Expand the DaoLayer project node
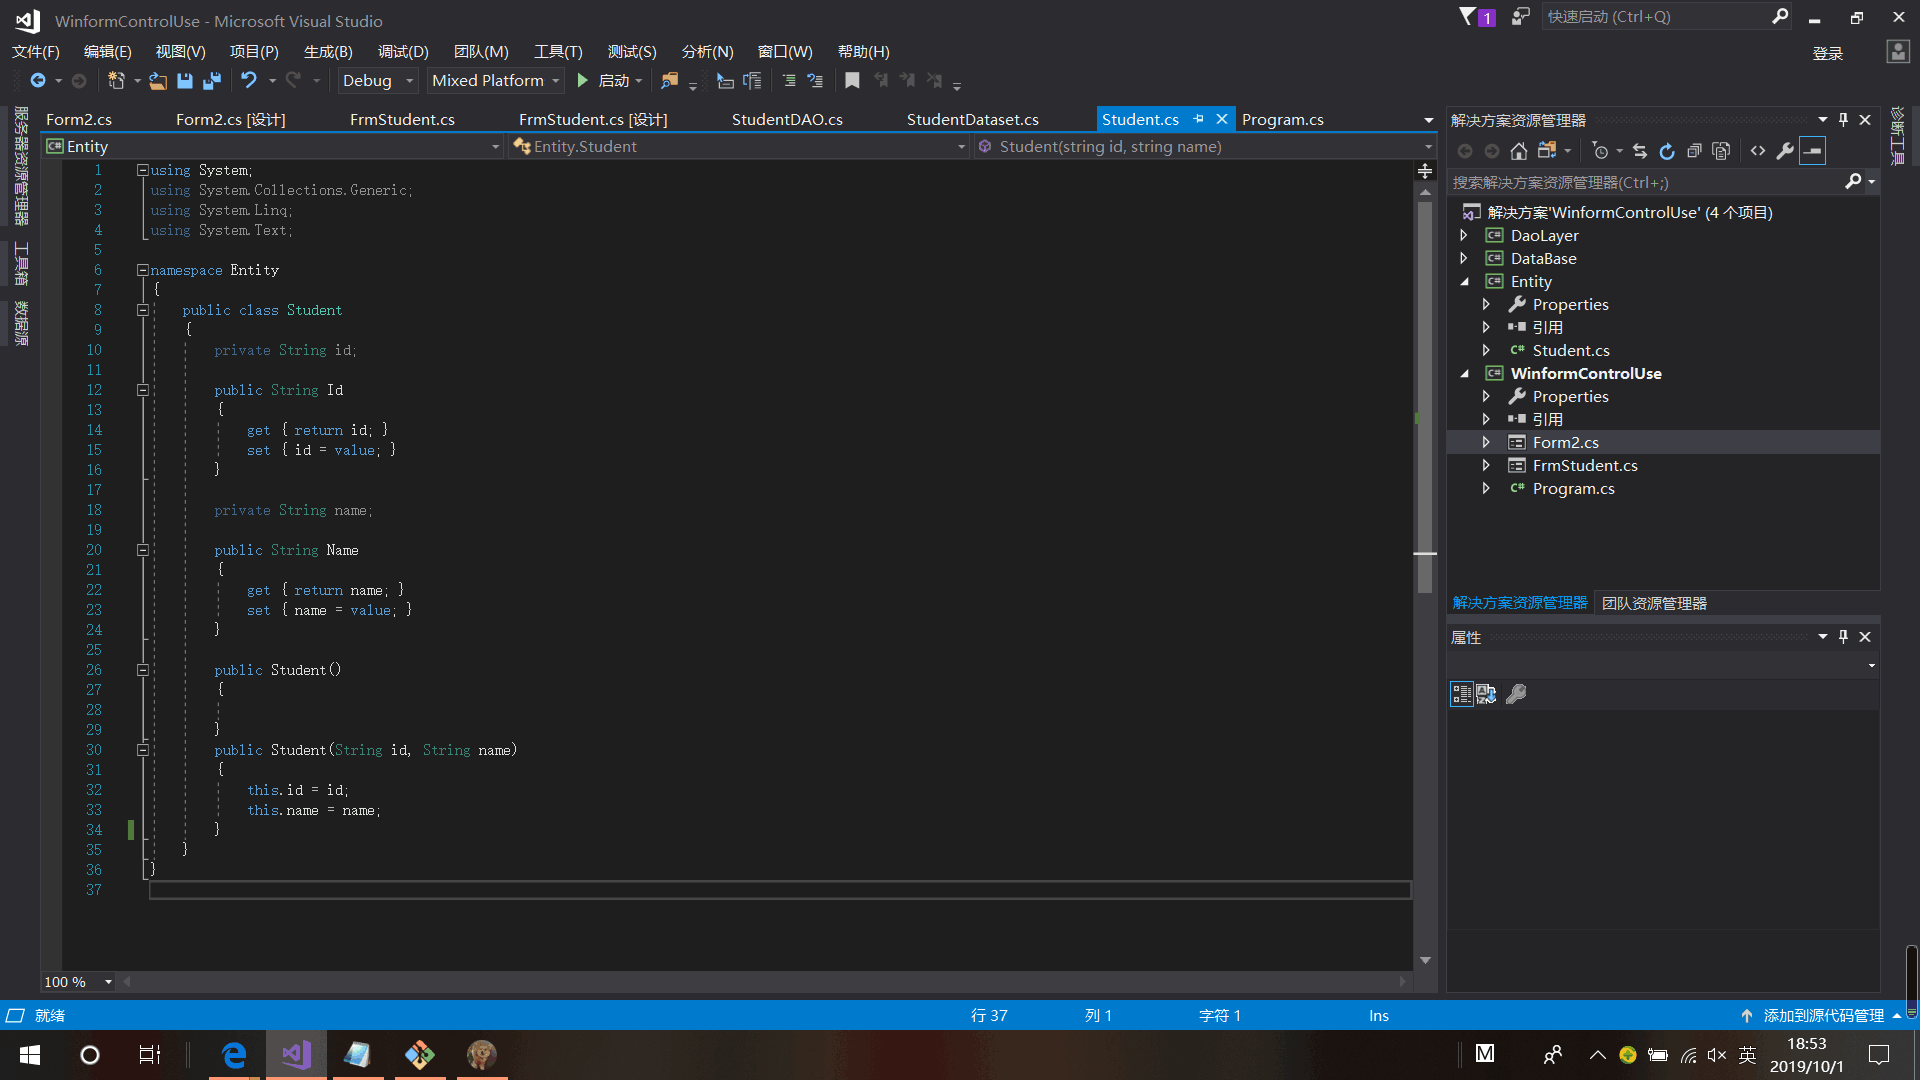 click(1464, 235)
